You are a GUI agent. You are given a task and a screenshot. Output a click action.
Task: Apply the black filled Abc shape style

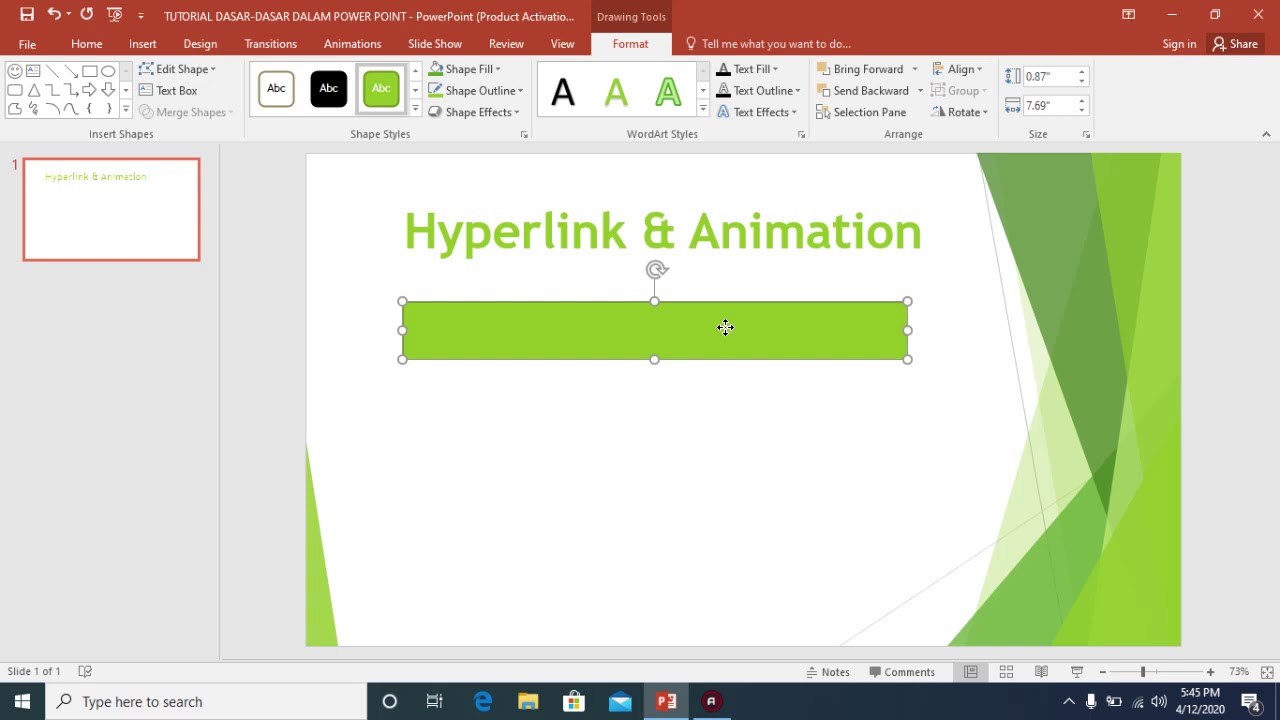(x=328, y=89)
